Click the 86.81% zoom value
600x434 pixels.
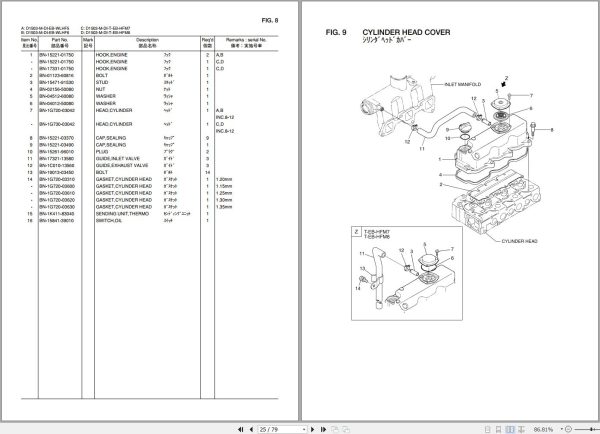tap(543, 429)
